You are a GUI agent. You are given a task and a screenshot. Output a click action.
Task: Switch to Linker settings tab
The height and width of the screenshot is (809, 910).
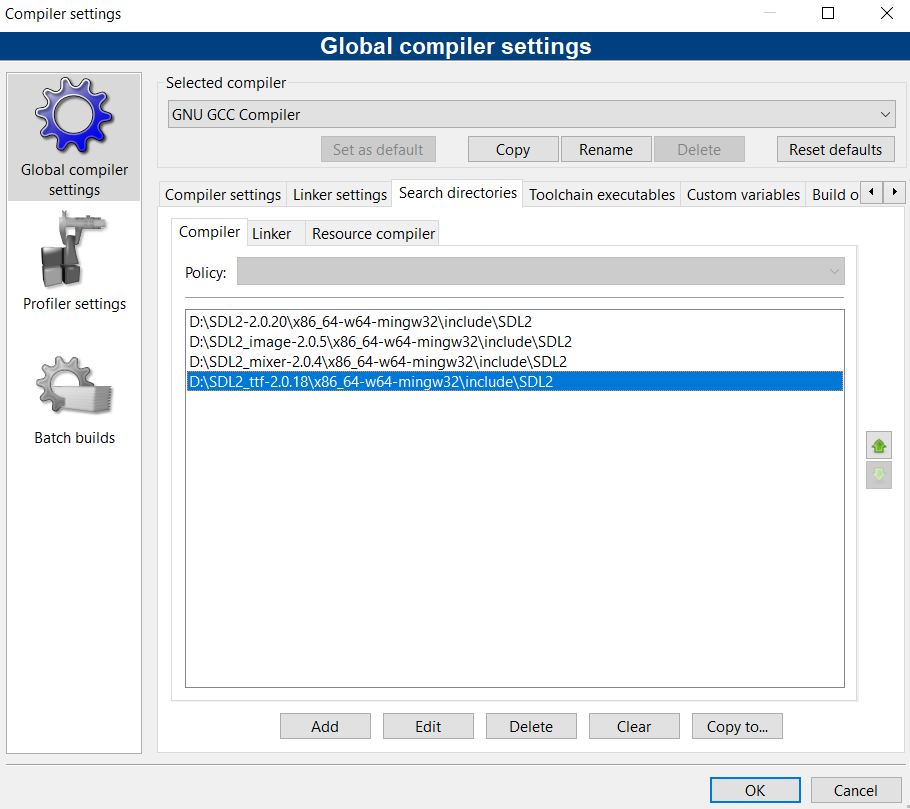340,194
